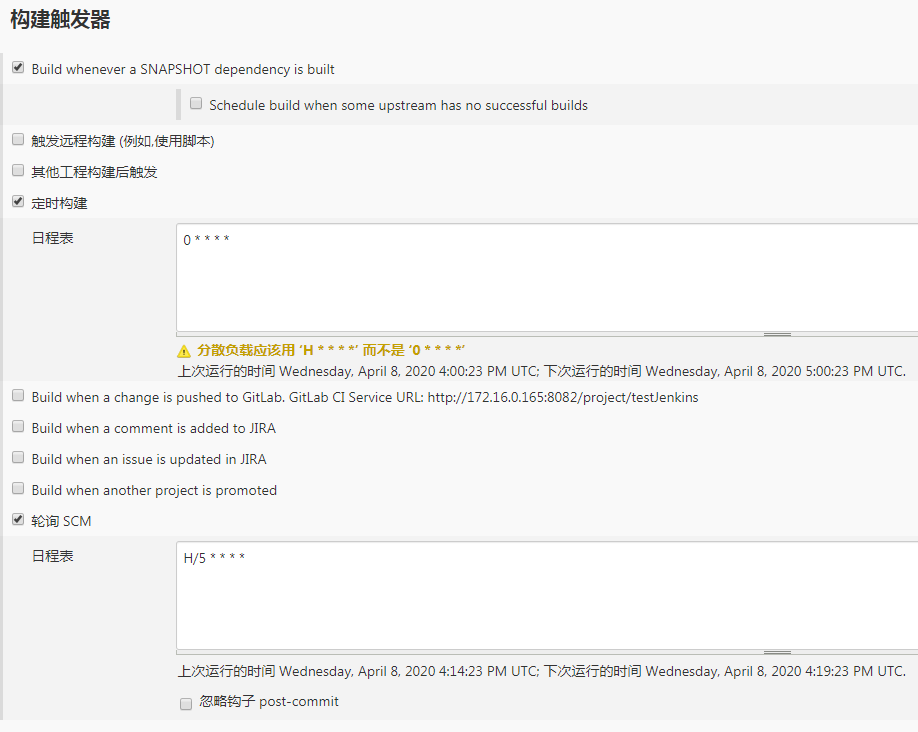Click the 构建触发器 section heading
The image size is (918, 732).
(x=60, y=19)
